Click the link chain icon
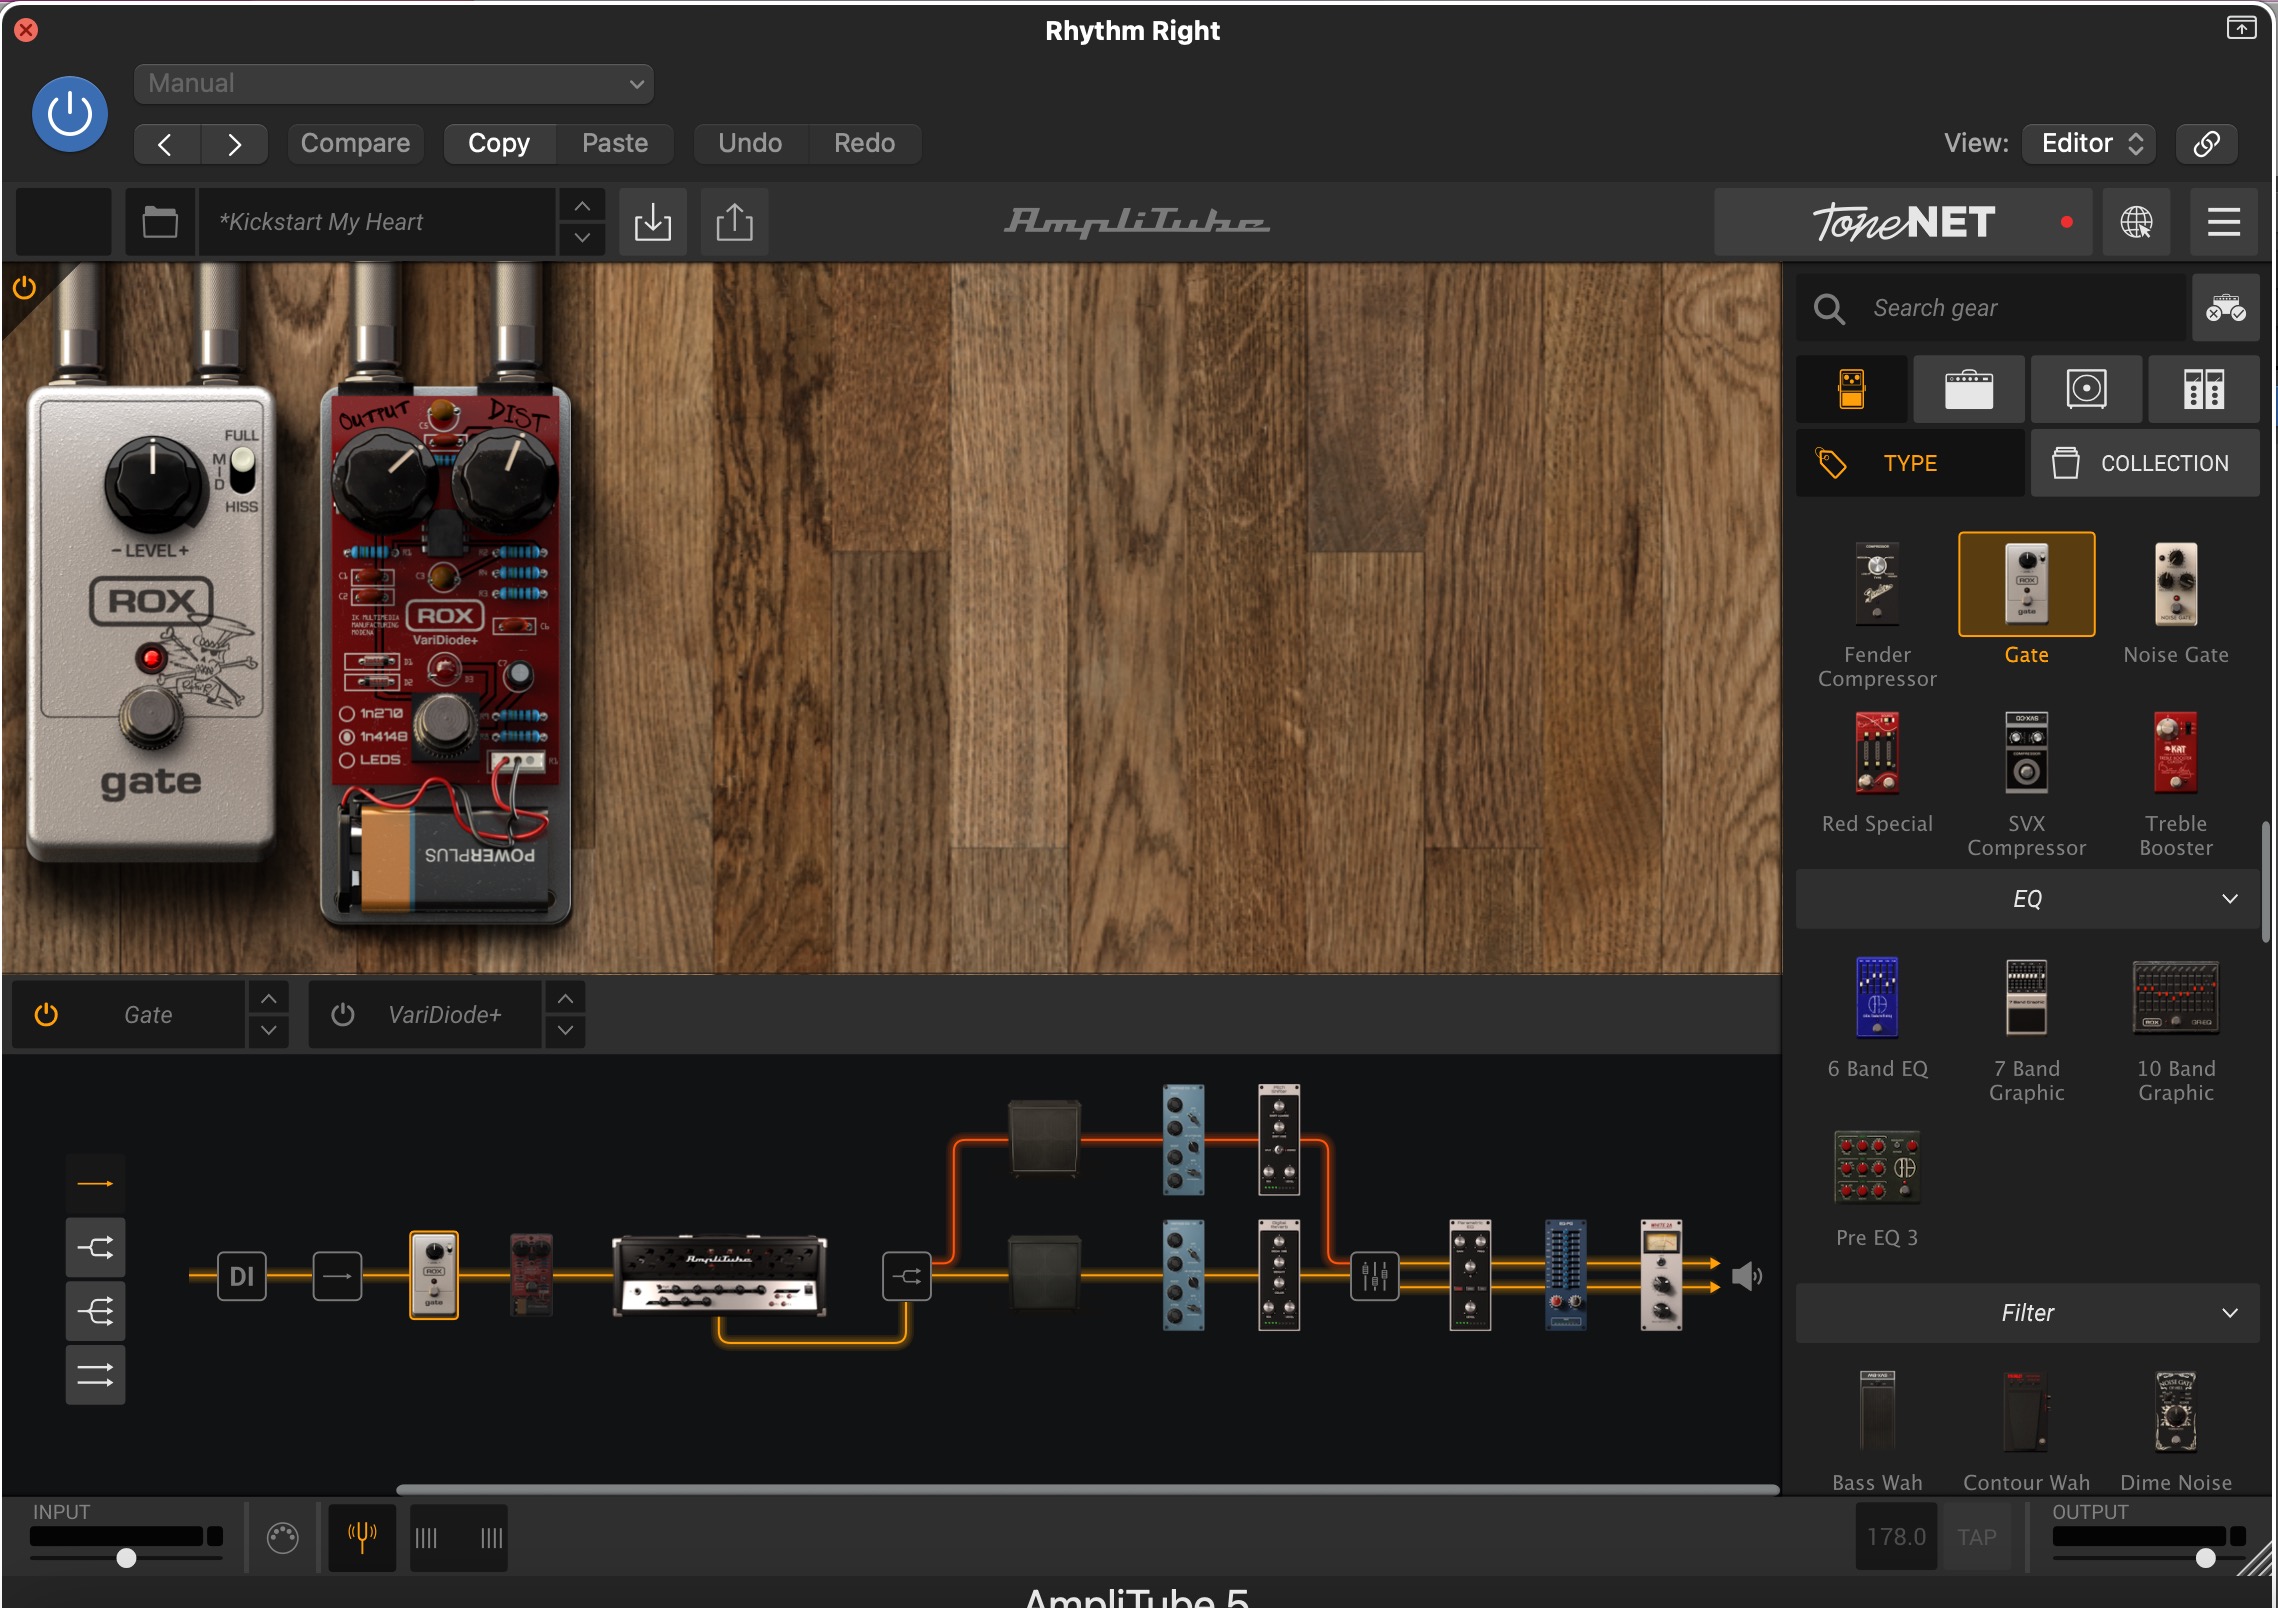The height and width of the screenshot is (1608, 2278). point(2207,144)
